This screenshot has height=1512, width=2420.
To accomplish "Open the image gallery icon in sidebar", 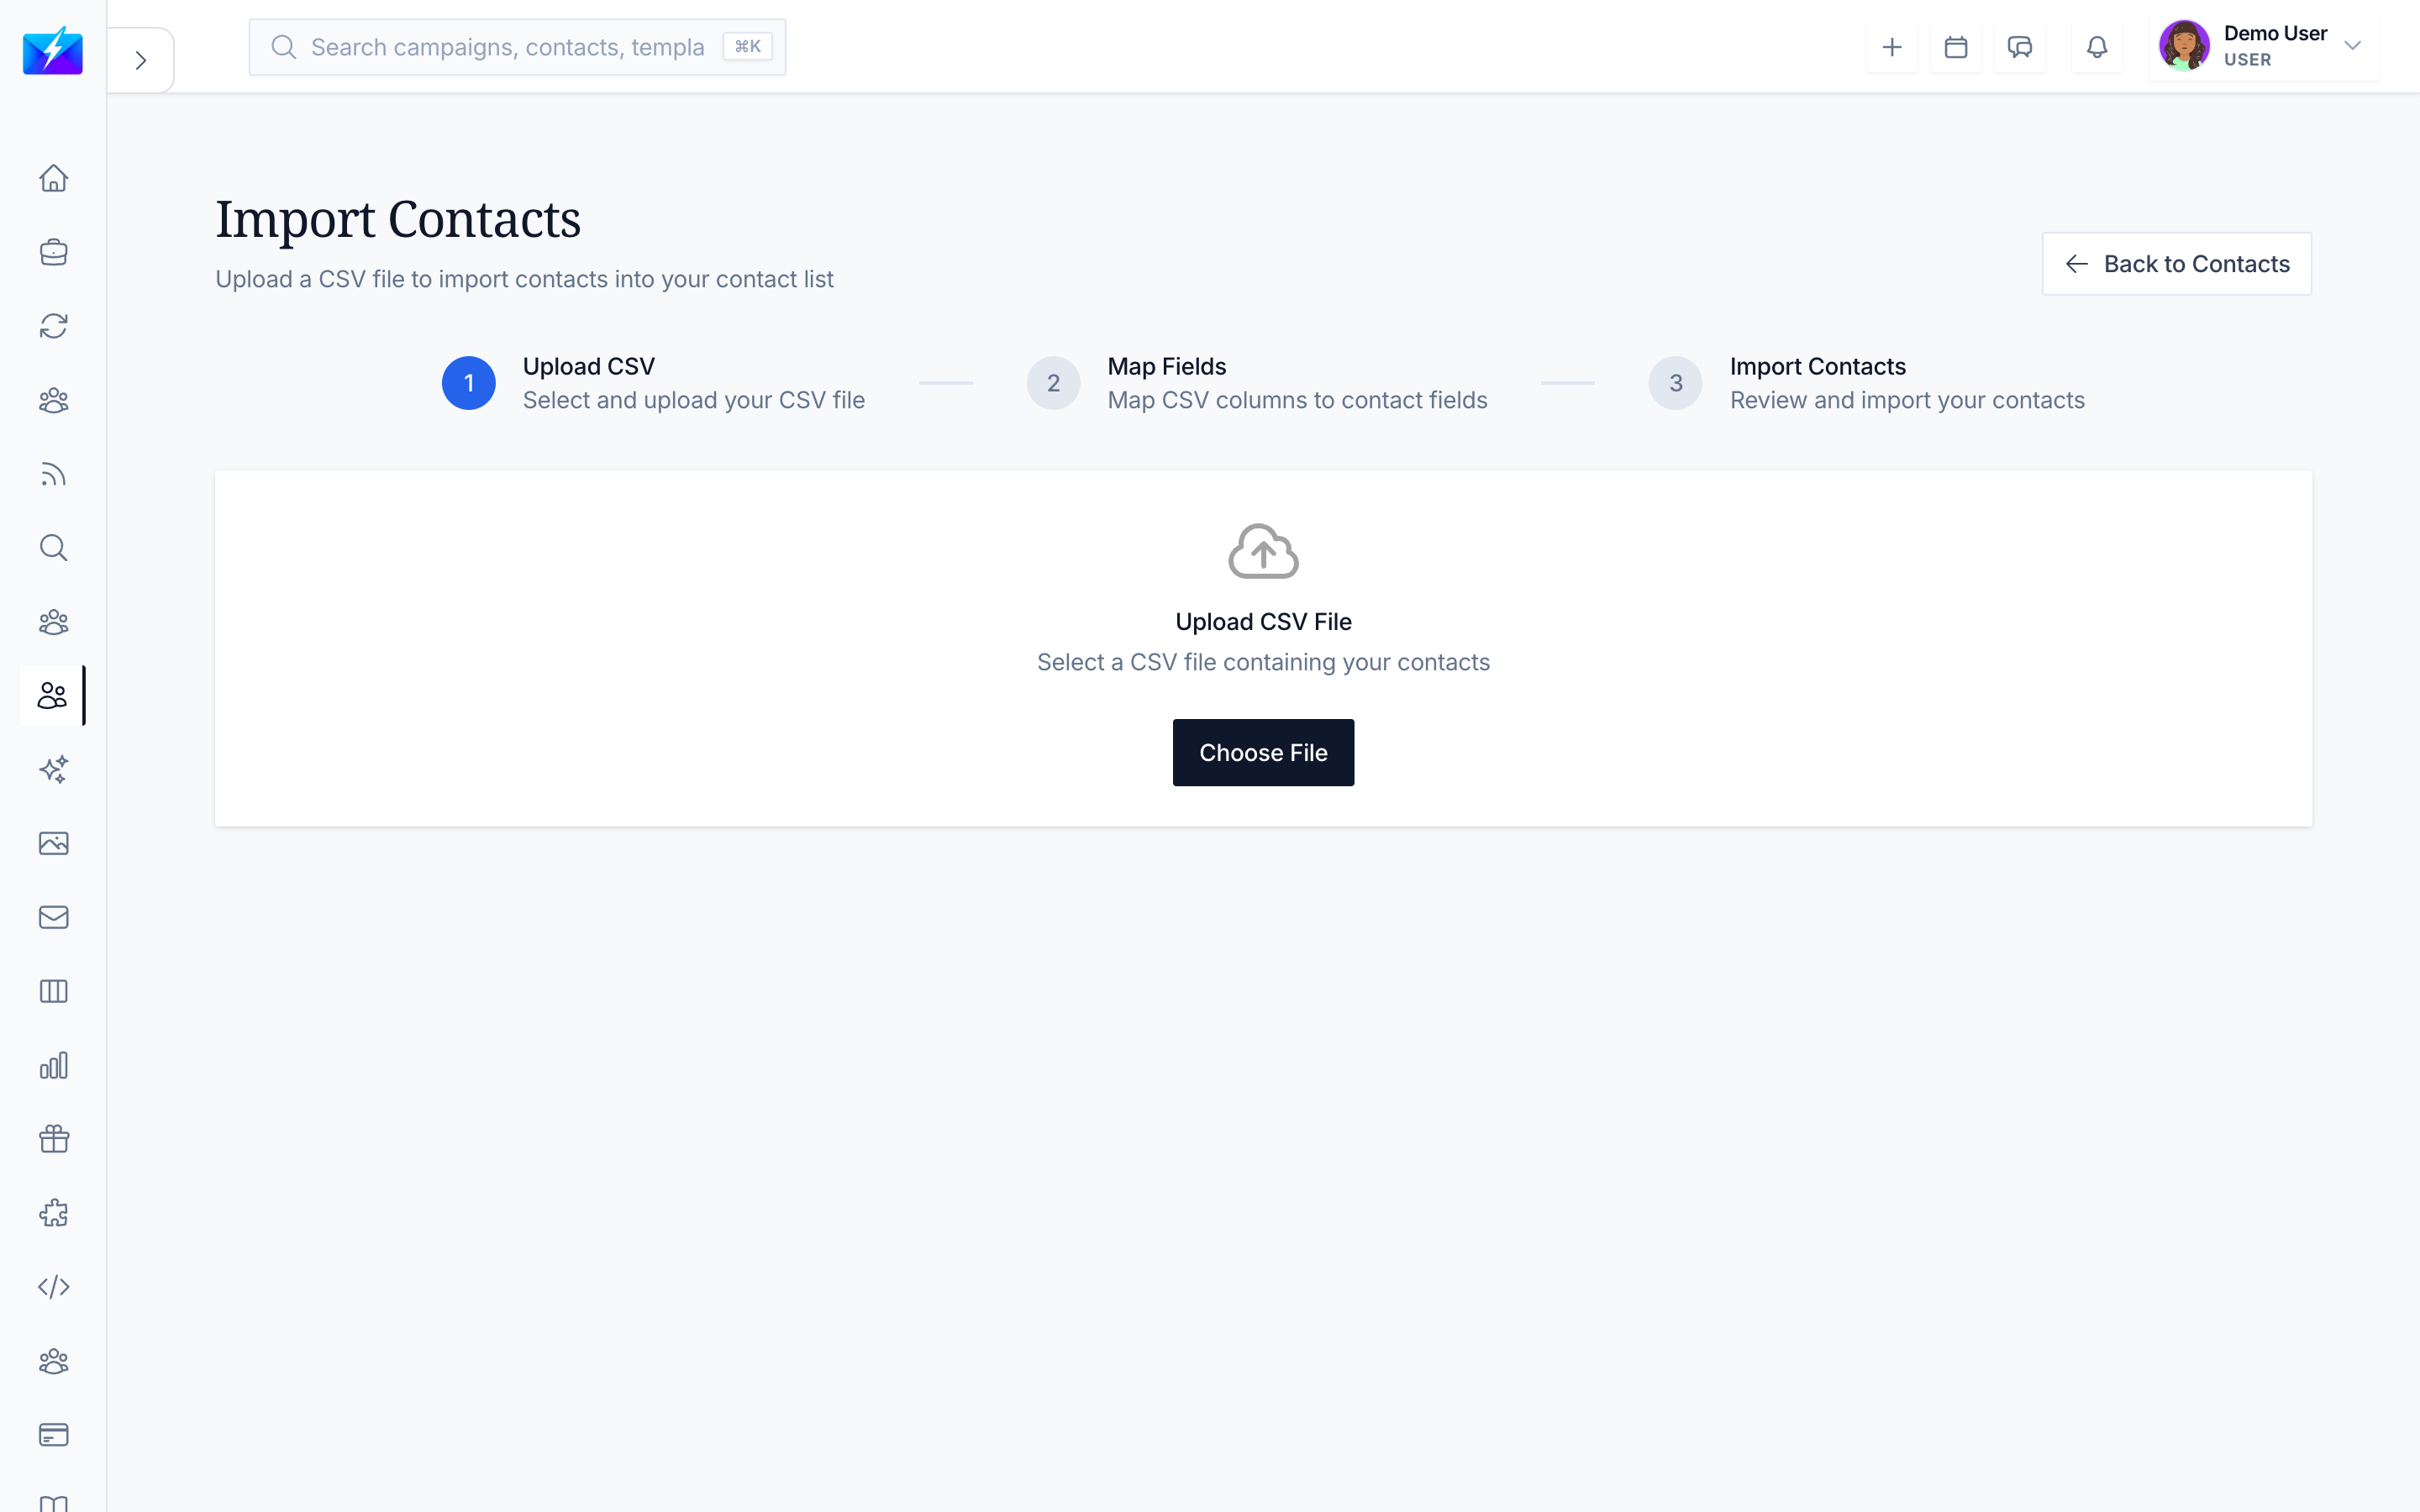I will click(x=53, y=843).
